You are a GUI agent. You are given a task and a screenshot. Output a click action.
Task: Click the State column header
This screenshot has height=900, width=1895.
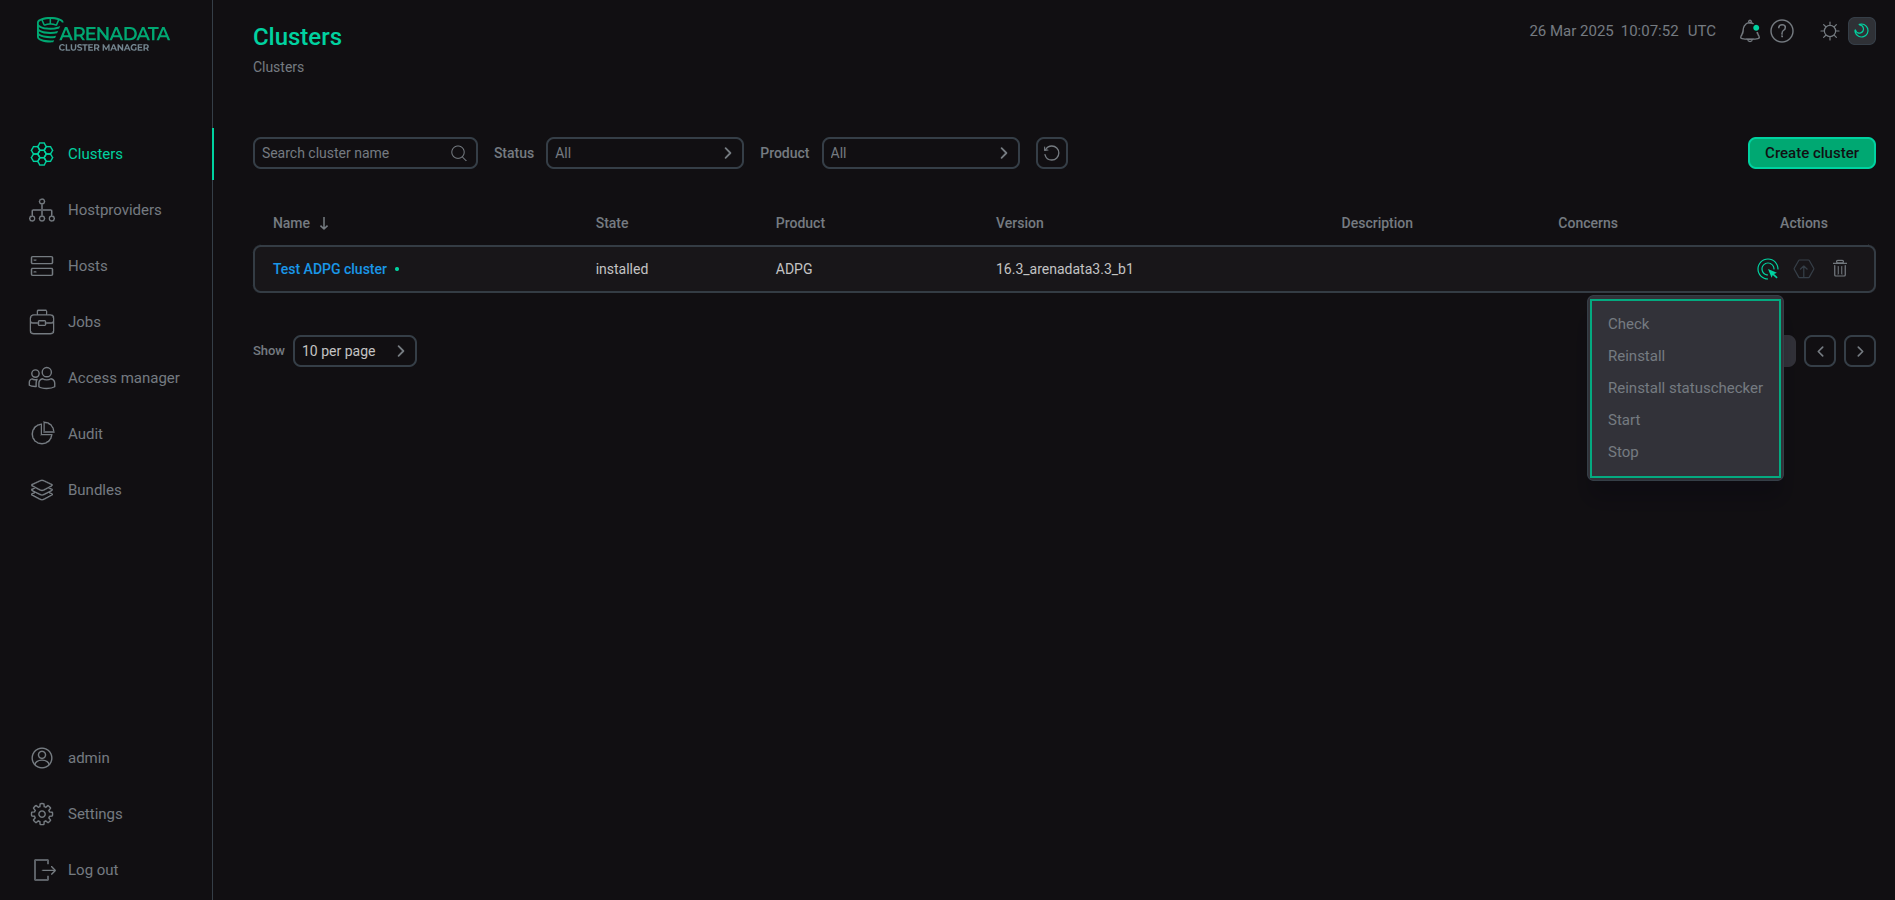point(612,223)
